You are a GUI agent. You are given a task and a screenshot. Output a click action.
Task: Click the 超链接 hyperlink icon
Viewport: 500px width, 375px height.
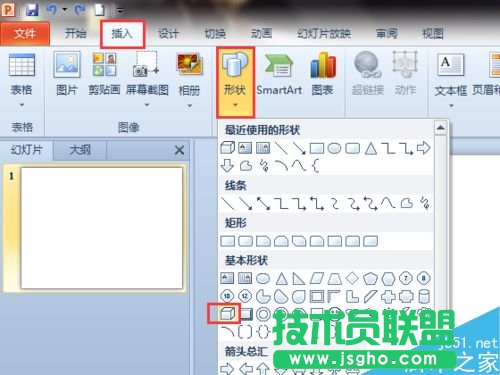point(368,73)
